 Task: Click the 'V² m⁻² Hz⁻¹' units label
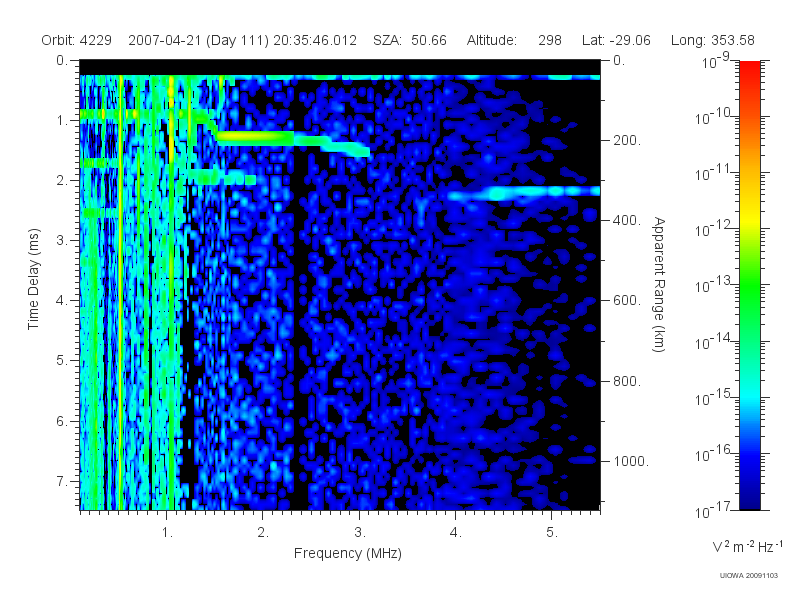pos(747,546)
